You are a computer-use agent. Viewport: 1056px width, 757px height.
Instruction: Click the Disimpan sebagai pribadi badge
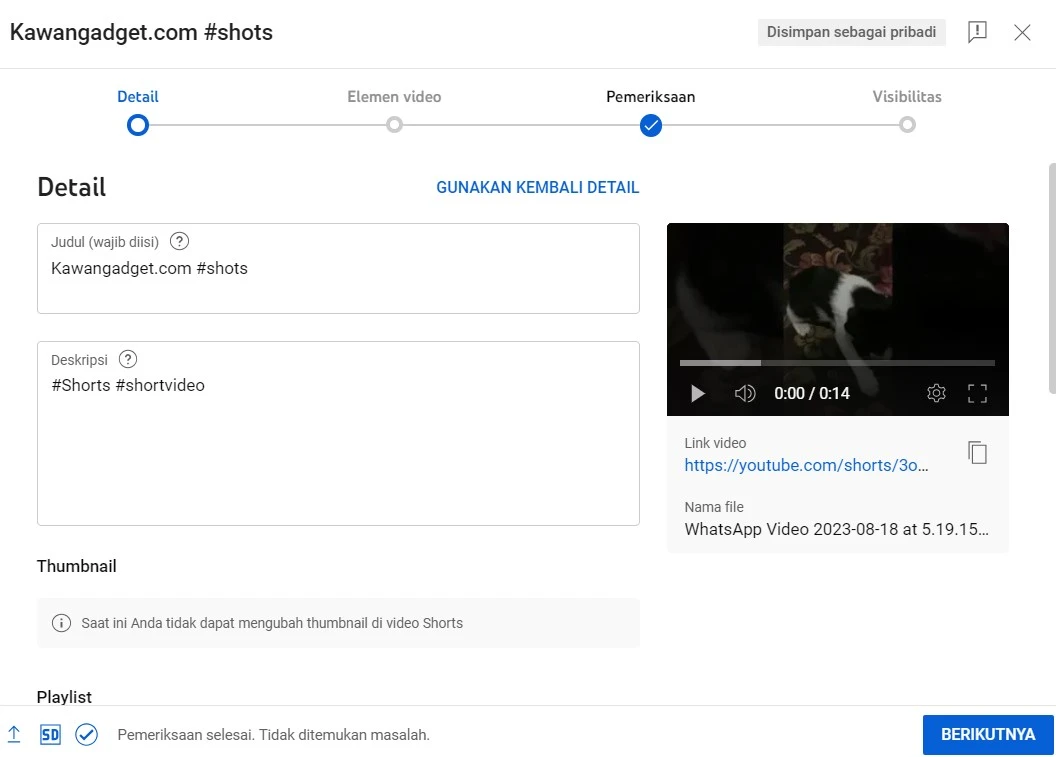point(851,32)
